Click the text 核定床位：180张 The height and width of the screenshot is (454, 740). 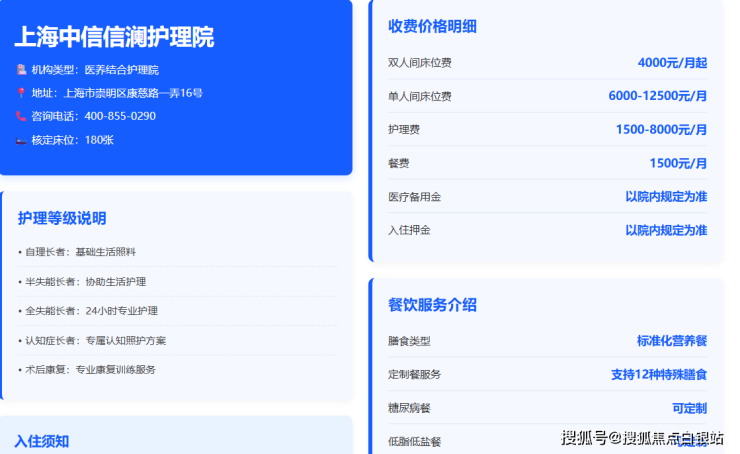(x=73, y=140)
